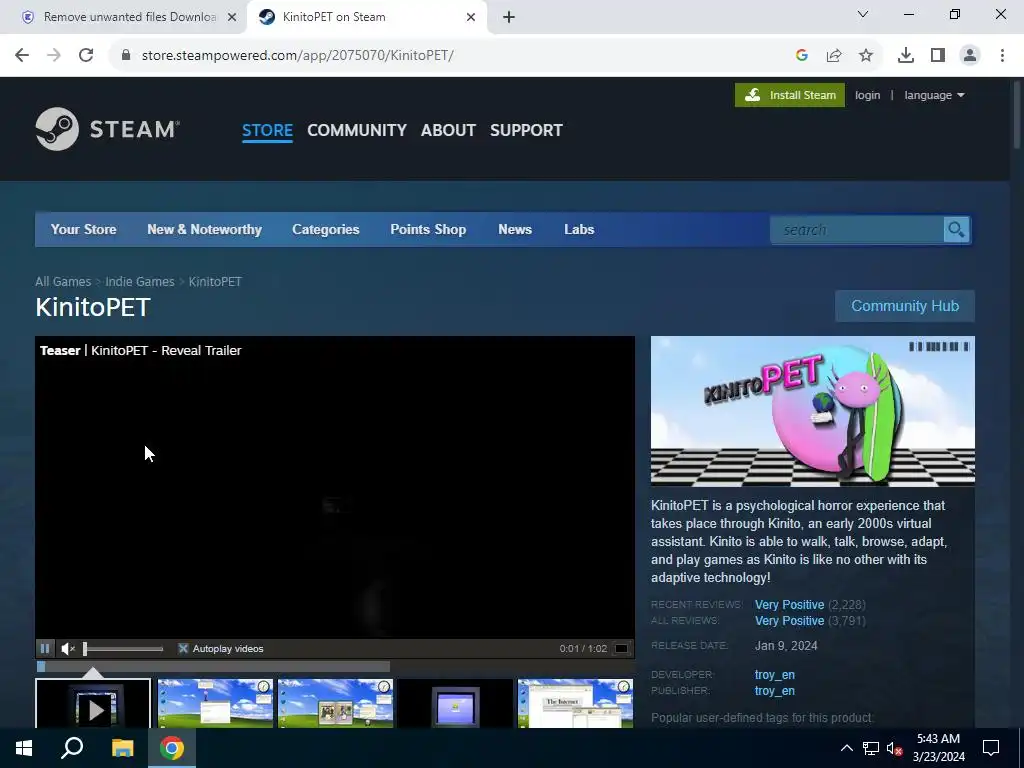This screenshot has width=1024, height=768.
Task: Open the Community Hub button
Action: 904,306
